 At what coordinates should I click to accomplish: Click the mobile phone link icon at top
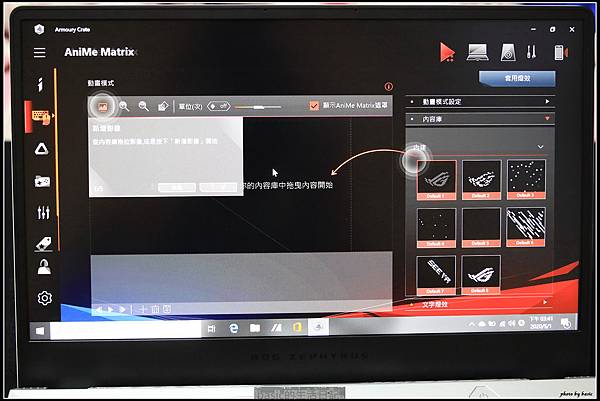(561, 52)
